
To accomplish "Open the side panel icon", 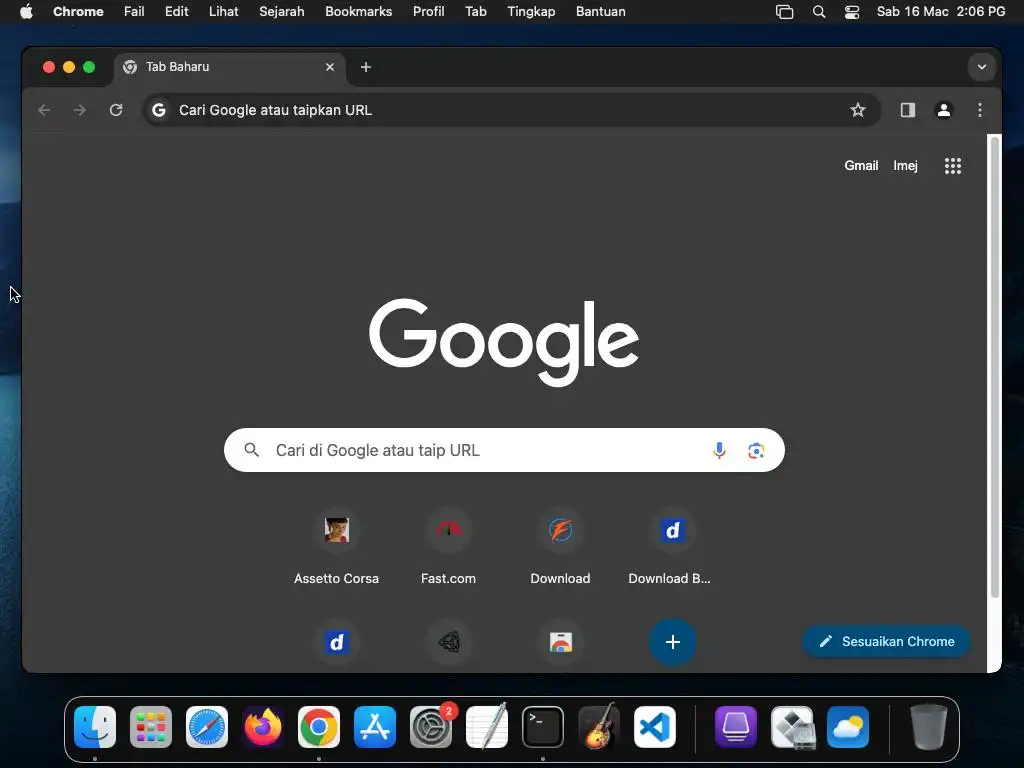I will 908,110.
